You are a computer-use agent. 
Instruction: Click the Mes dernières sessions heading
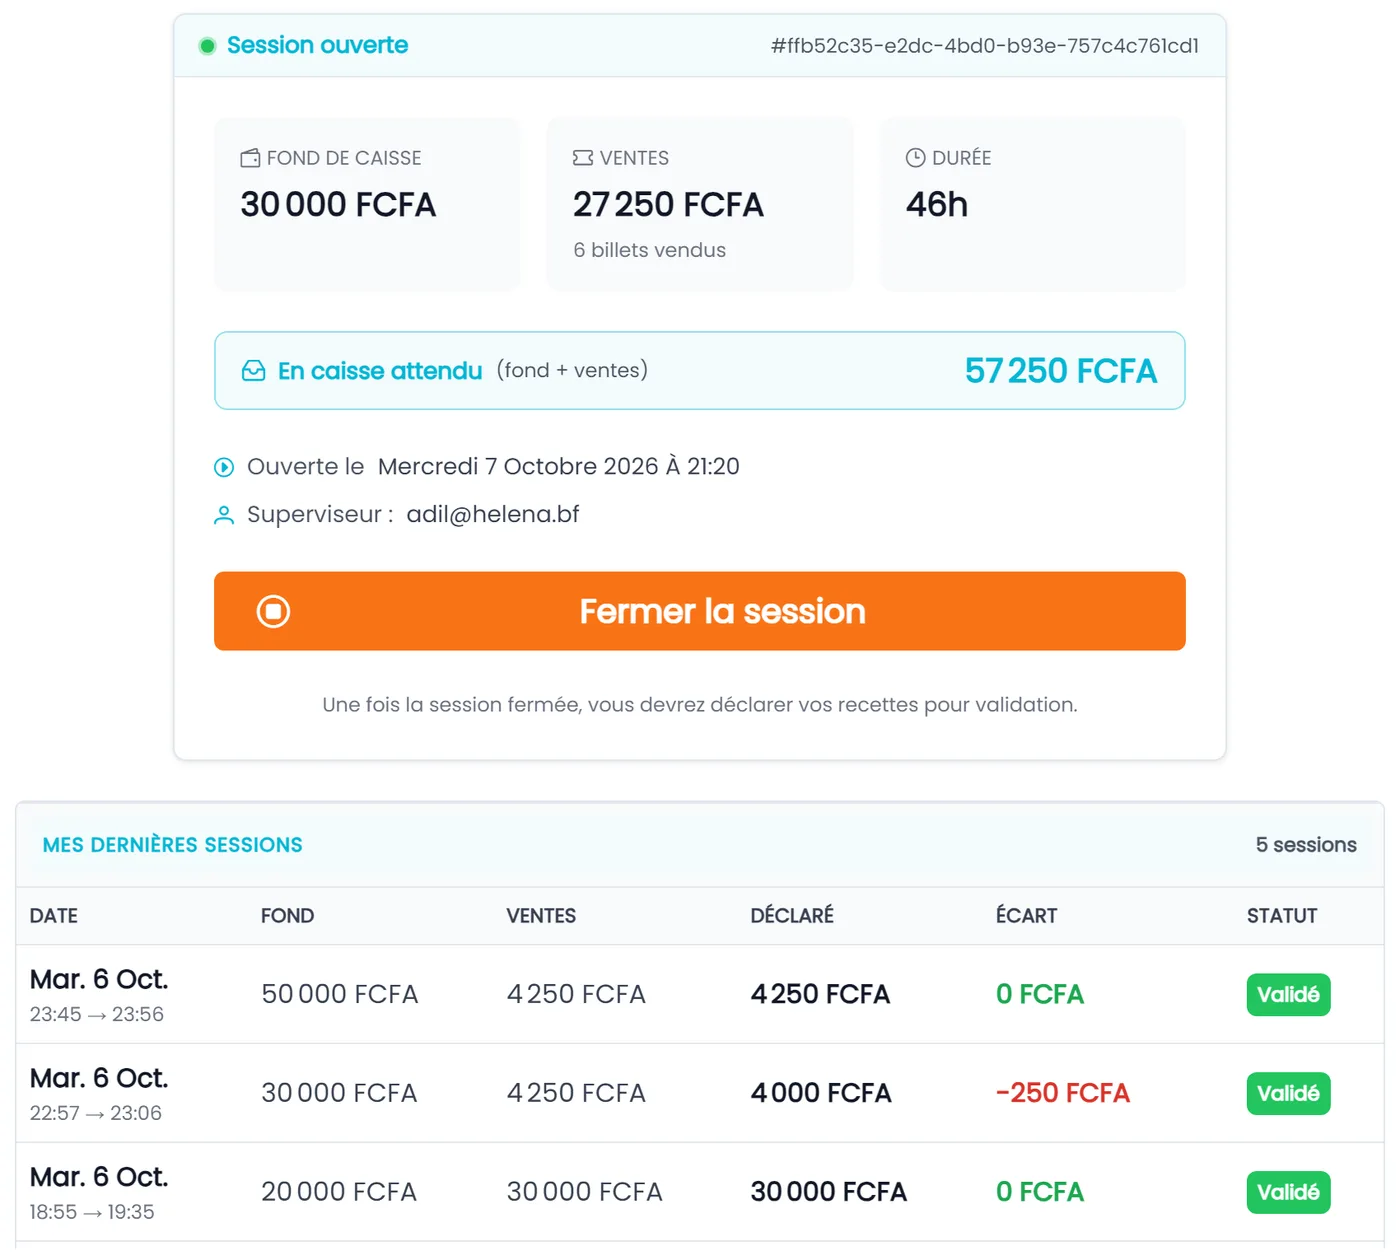[x=172, y=845]
